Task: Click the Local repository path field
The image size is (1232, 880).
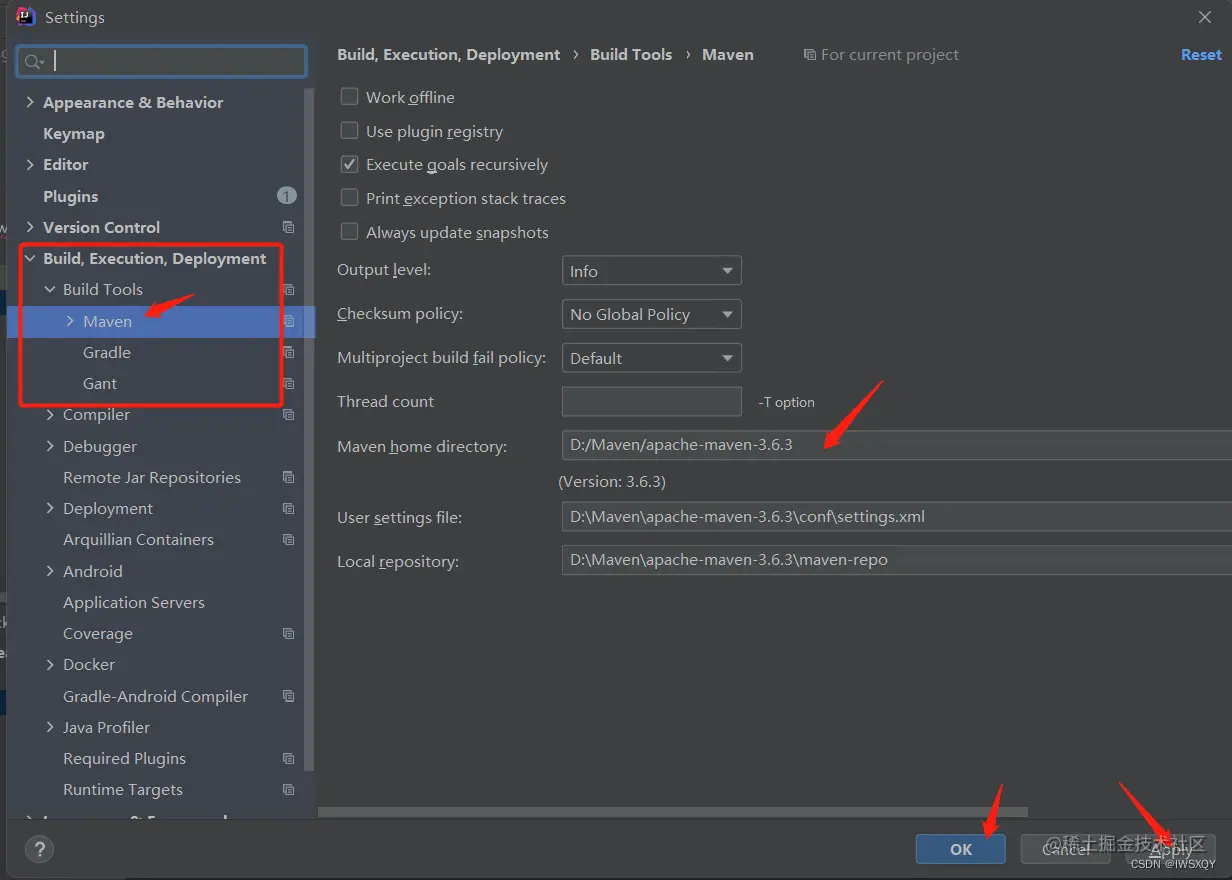Action: click(897, 560)
